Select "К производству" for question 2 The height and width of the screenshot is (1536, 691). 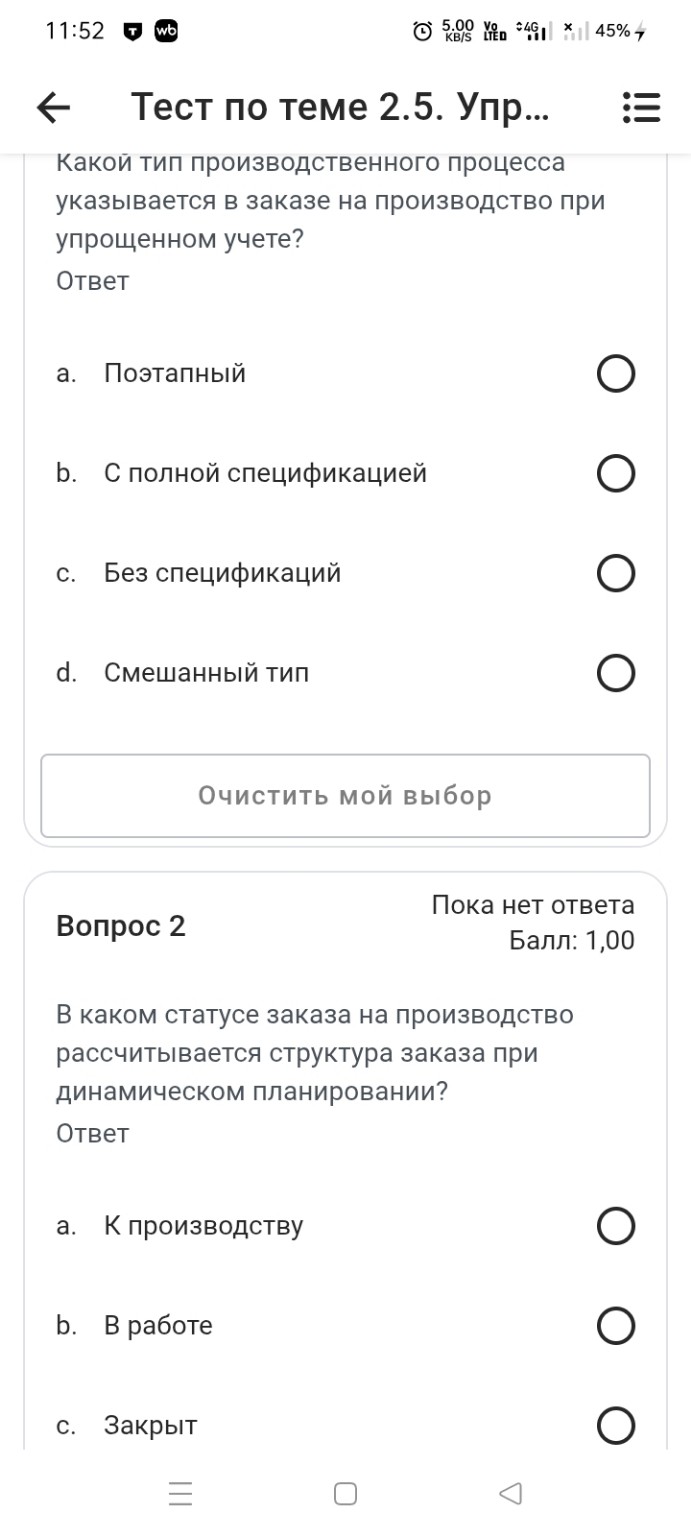click(618, 1226)
